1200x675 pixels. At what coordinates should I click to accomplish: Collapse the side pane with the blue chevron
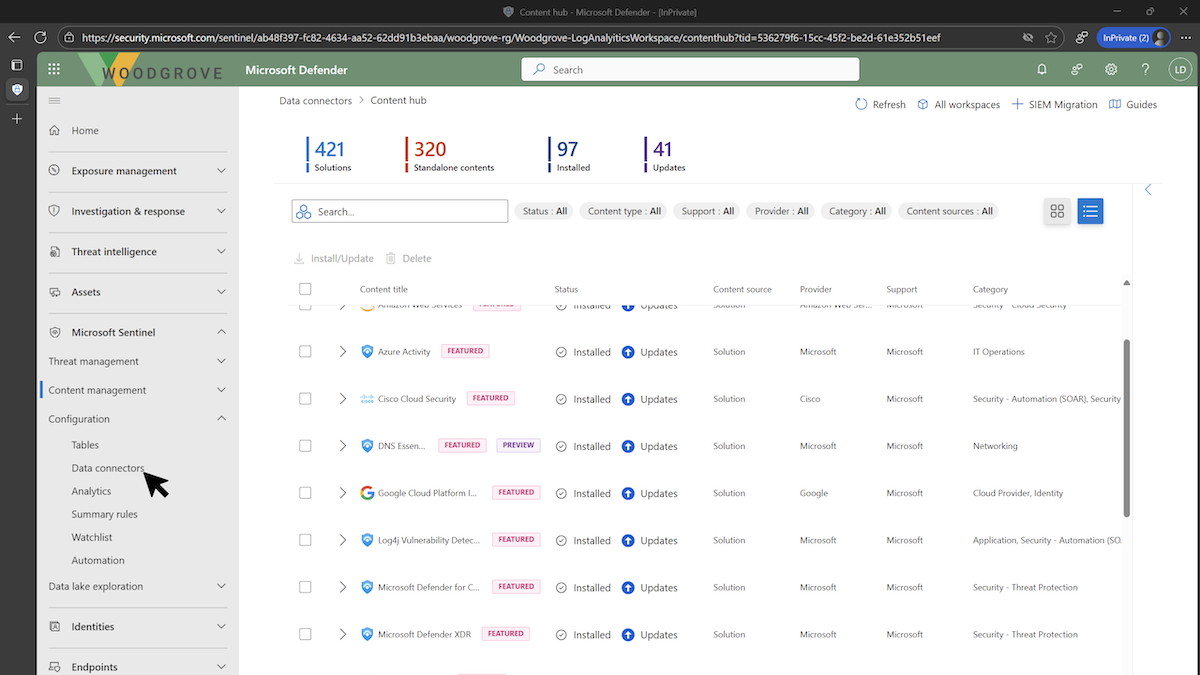click(1148, 189)
